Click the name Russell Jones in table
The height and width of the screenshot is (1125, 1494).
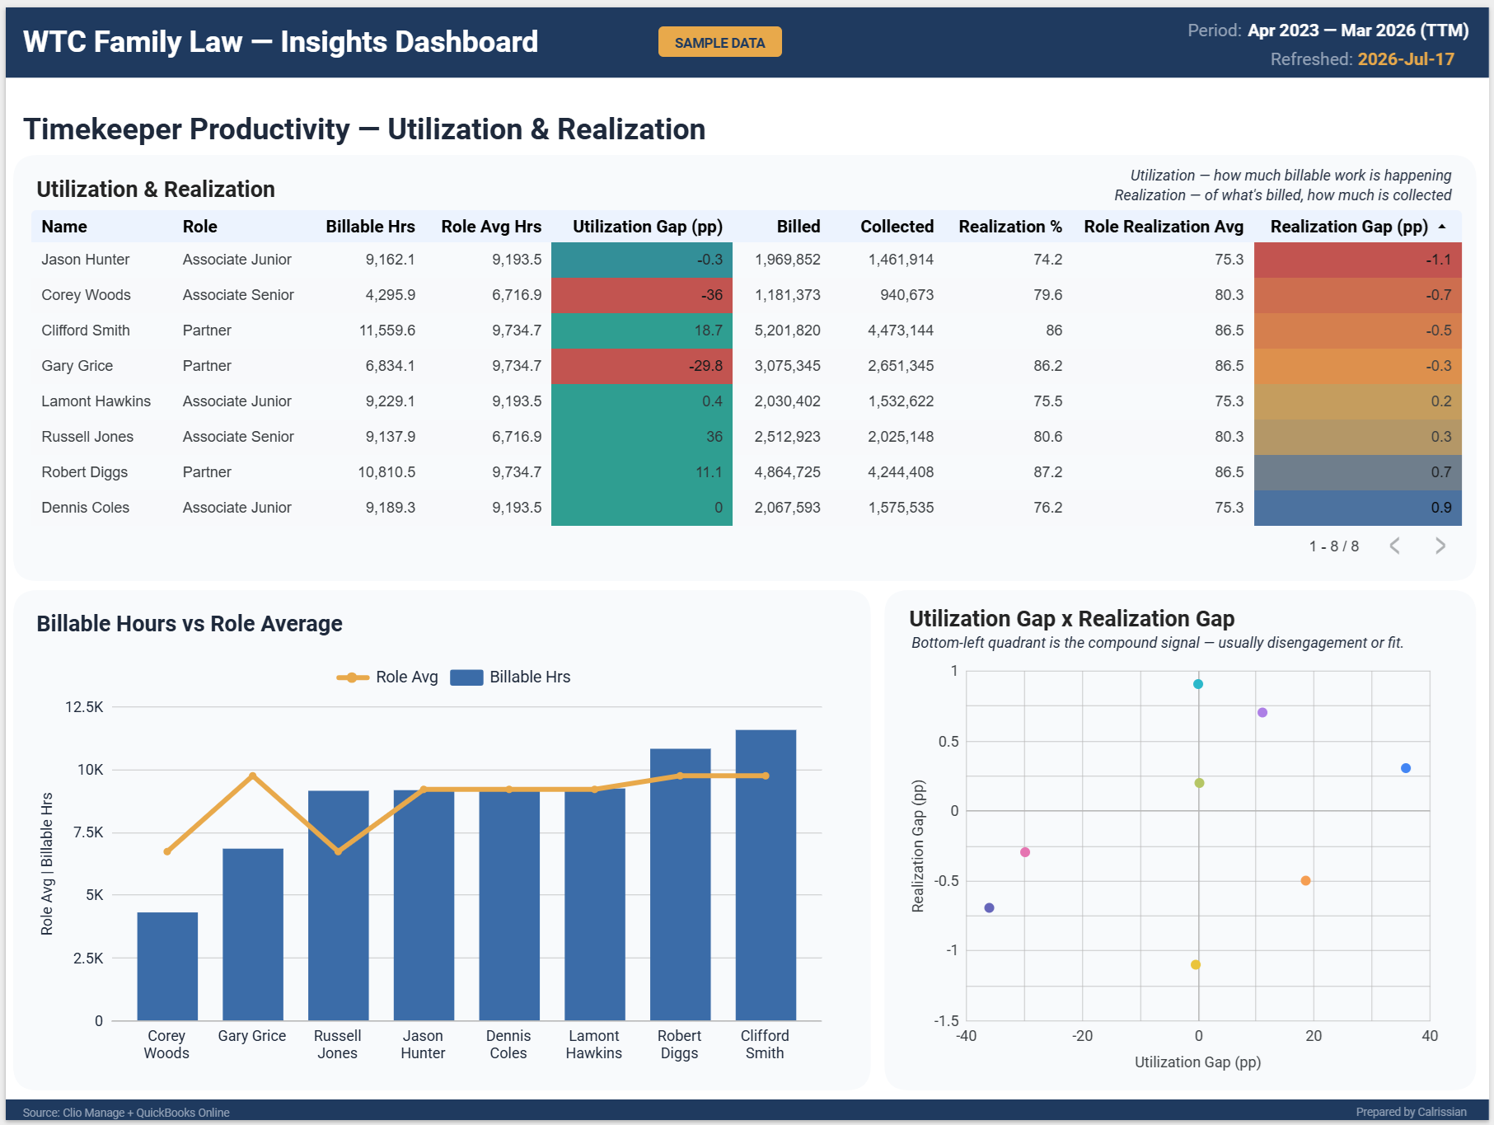point(87,437)
